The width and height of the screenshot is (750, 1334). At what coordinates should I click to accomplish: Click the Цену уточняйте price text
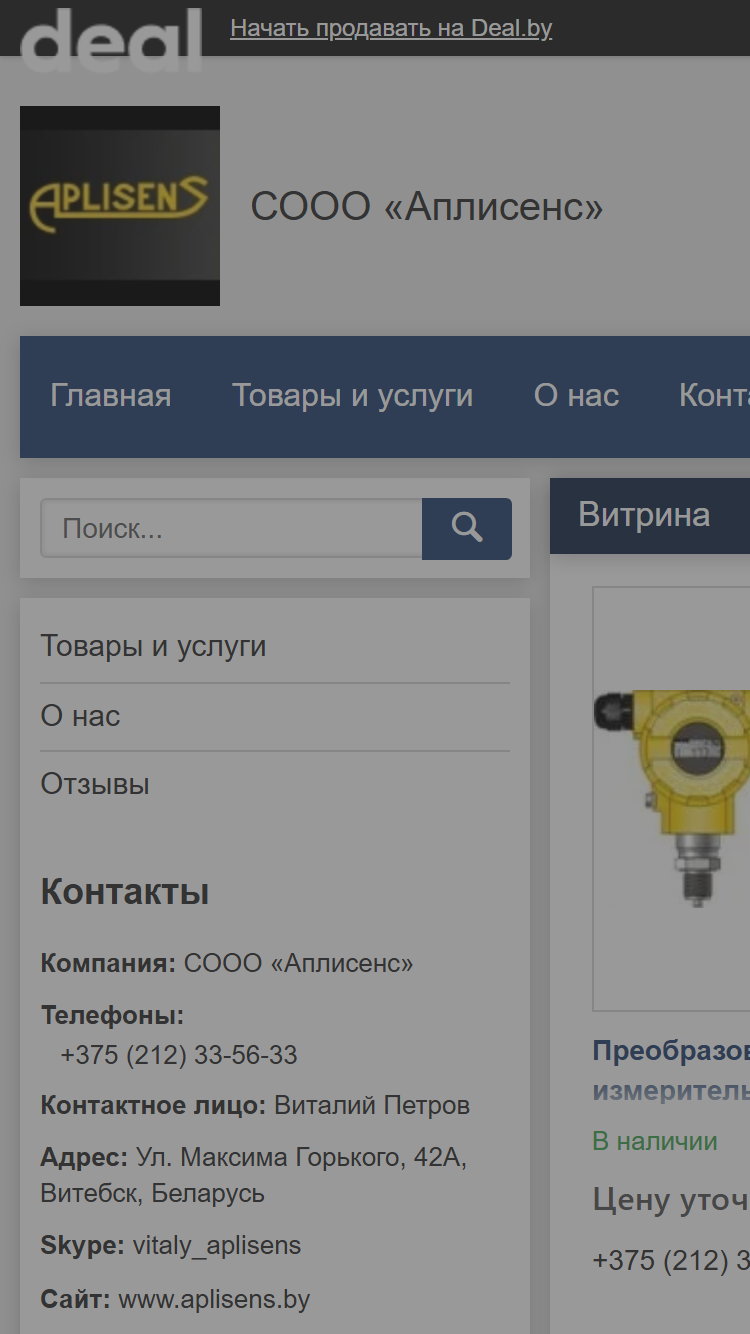[671, 1198]
